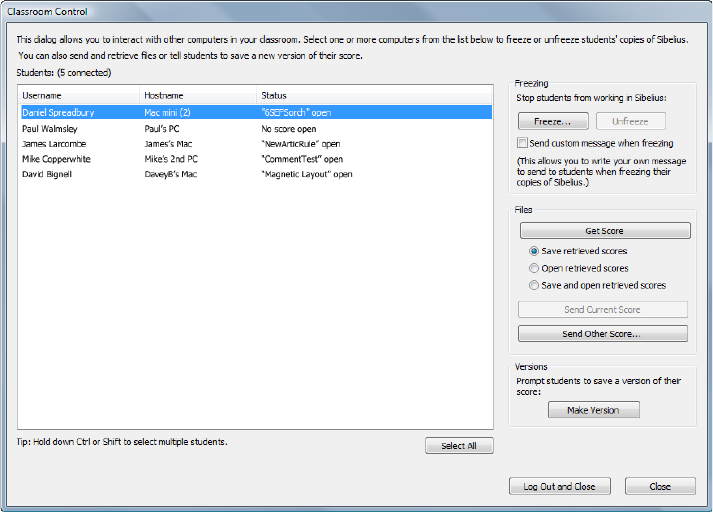Screen dimensions: 713x512
Task: Enable Send custom message when freezing
Action: [x=523, y=144]
